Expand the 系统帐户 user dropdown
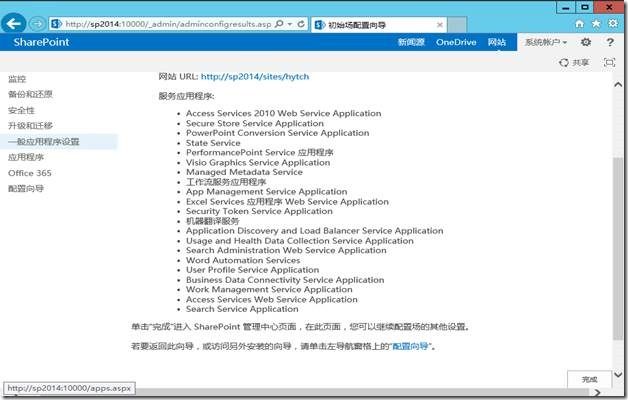The image size is (628, 400). pos(546,42)
